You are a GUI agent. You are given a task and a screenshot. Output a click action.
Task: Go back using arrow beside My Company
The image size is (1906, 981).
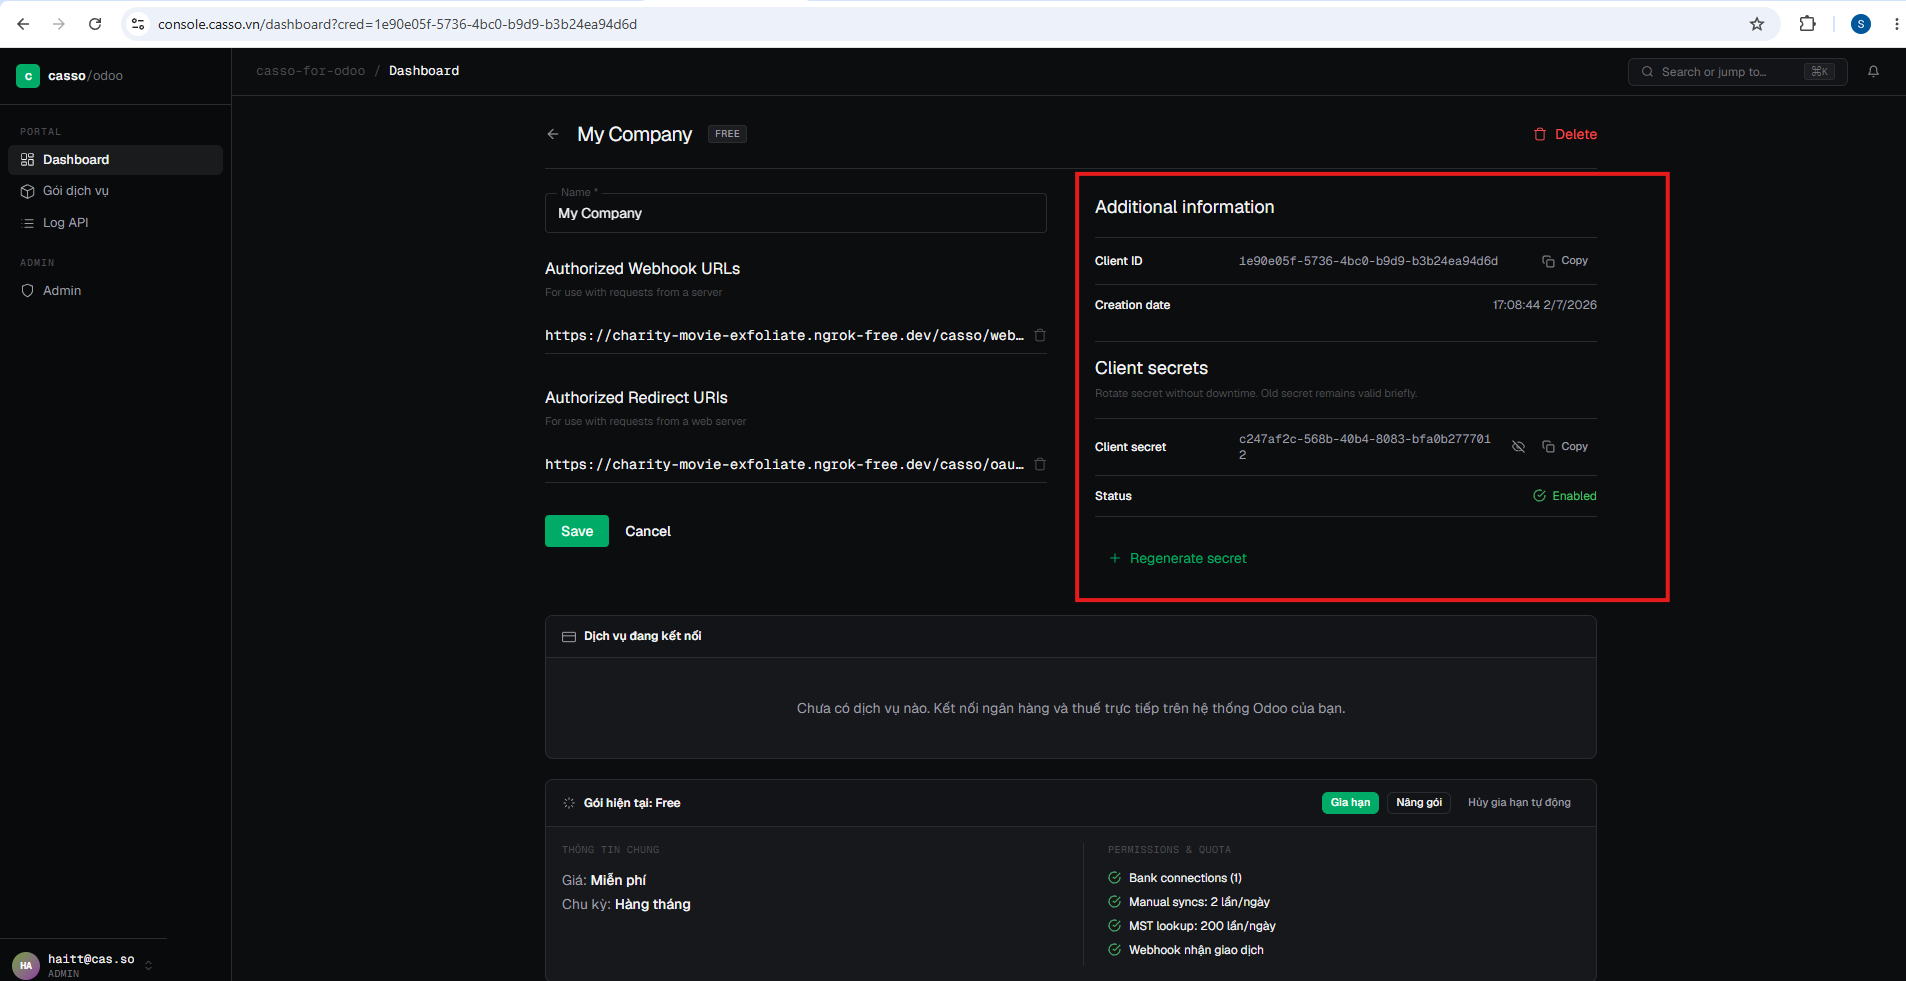553,134
